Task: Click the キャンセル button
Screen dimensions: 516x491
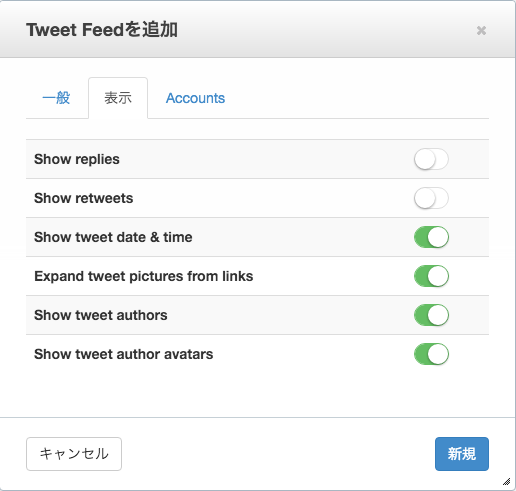Action: [74, 454]
